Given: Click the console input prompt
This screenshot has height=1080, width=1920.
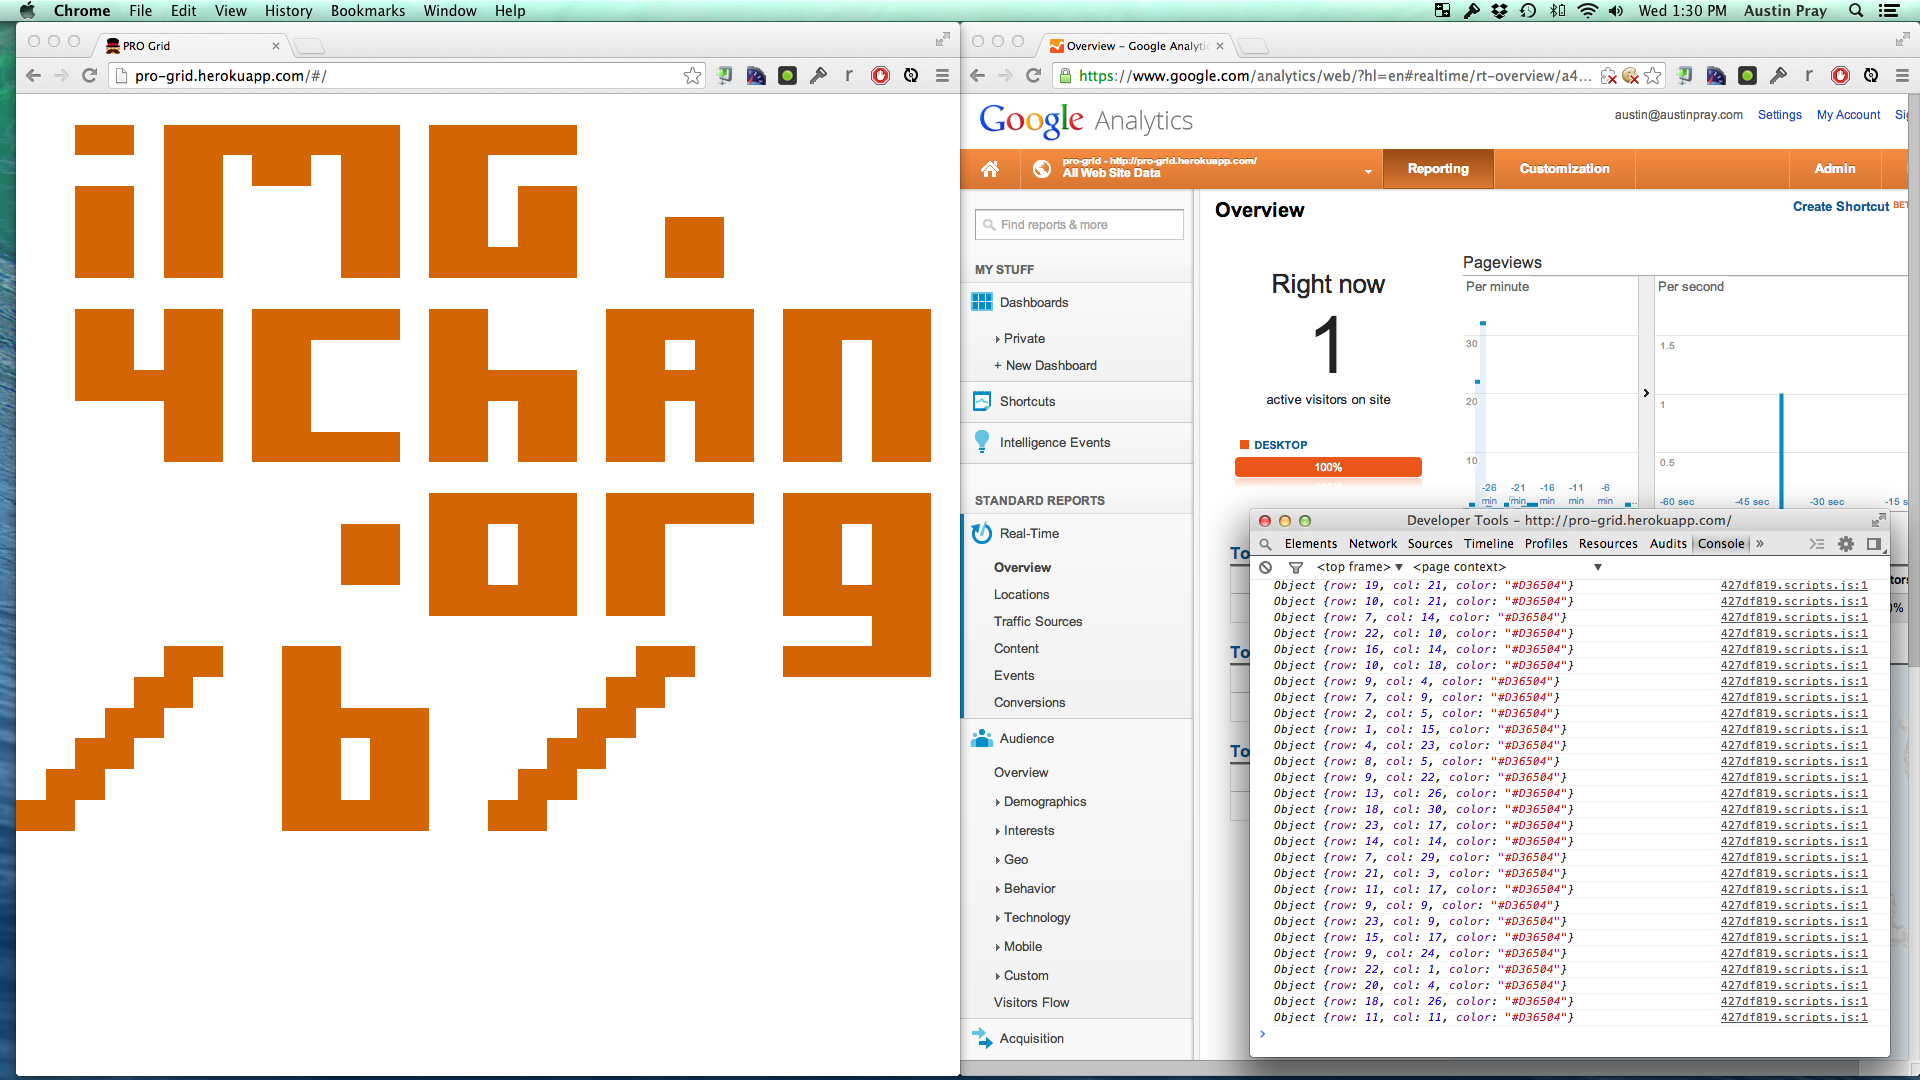Looking at the screenshot, I should pyautogui.click(x=1570, y=1034).
